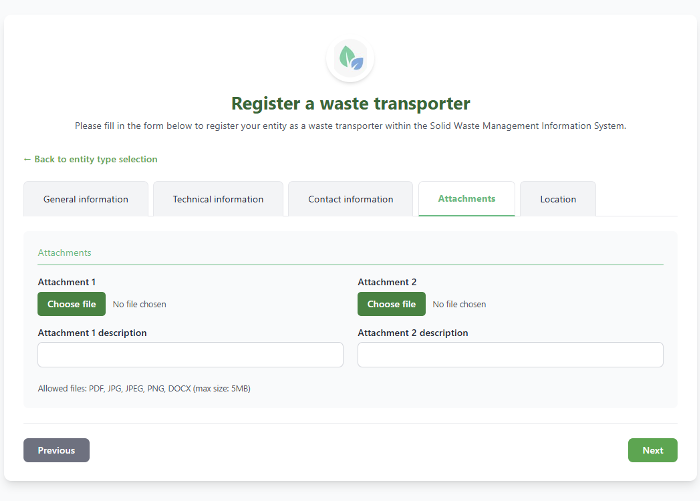Click the Register a waste transporter title

[350, 104]
